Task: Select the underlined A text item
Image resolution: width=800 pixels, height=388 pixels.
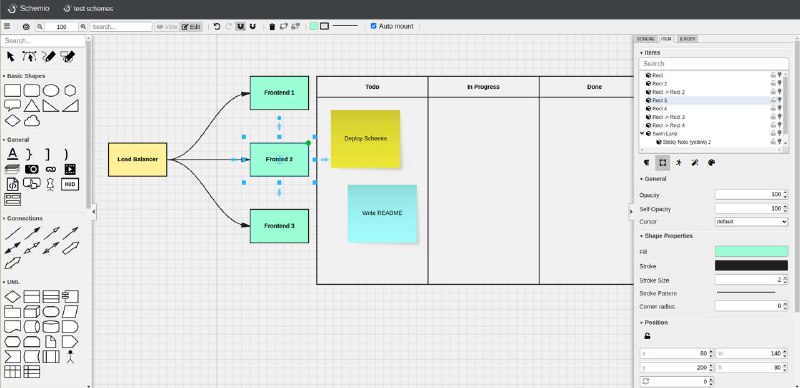Action: tap(12, 154)
